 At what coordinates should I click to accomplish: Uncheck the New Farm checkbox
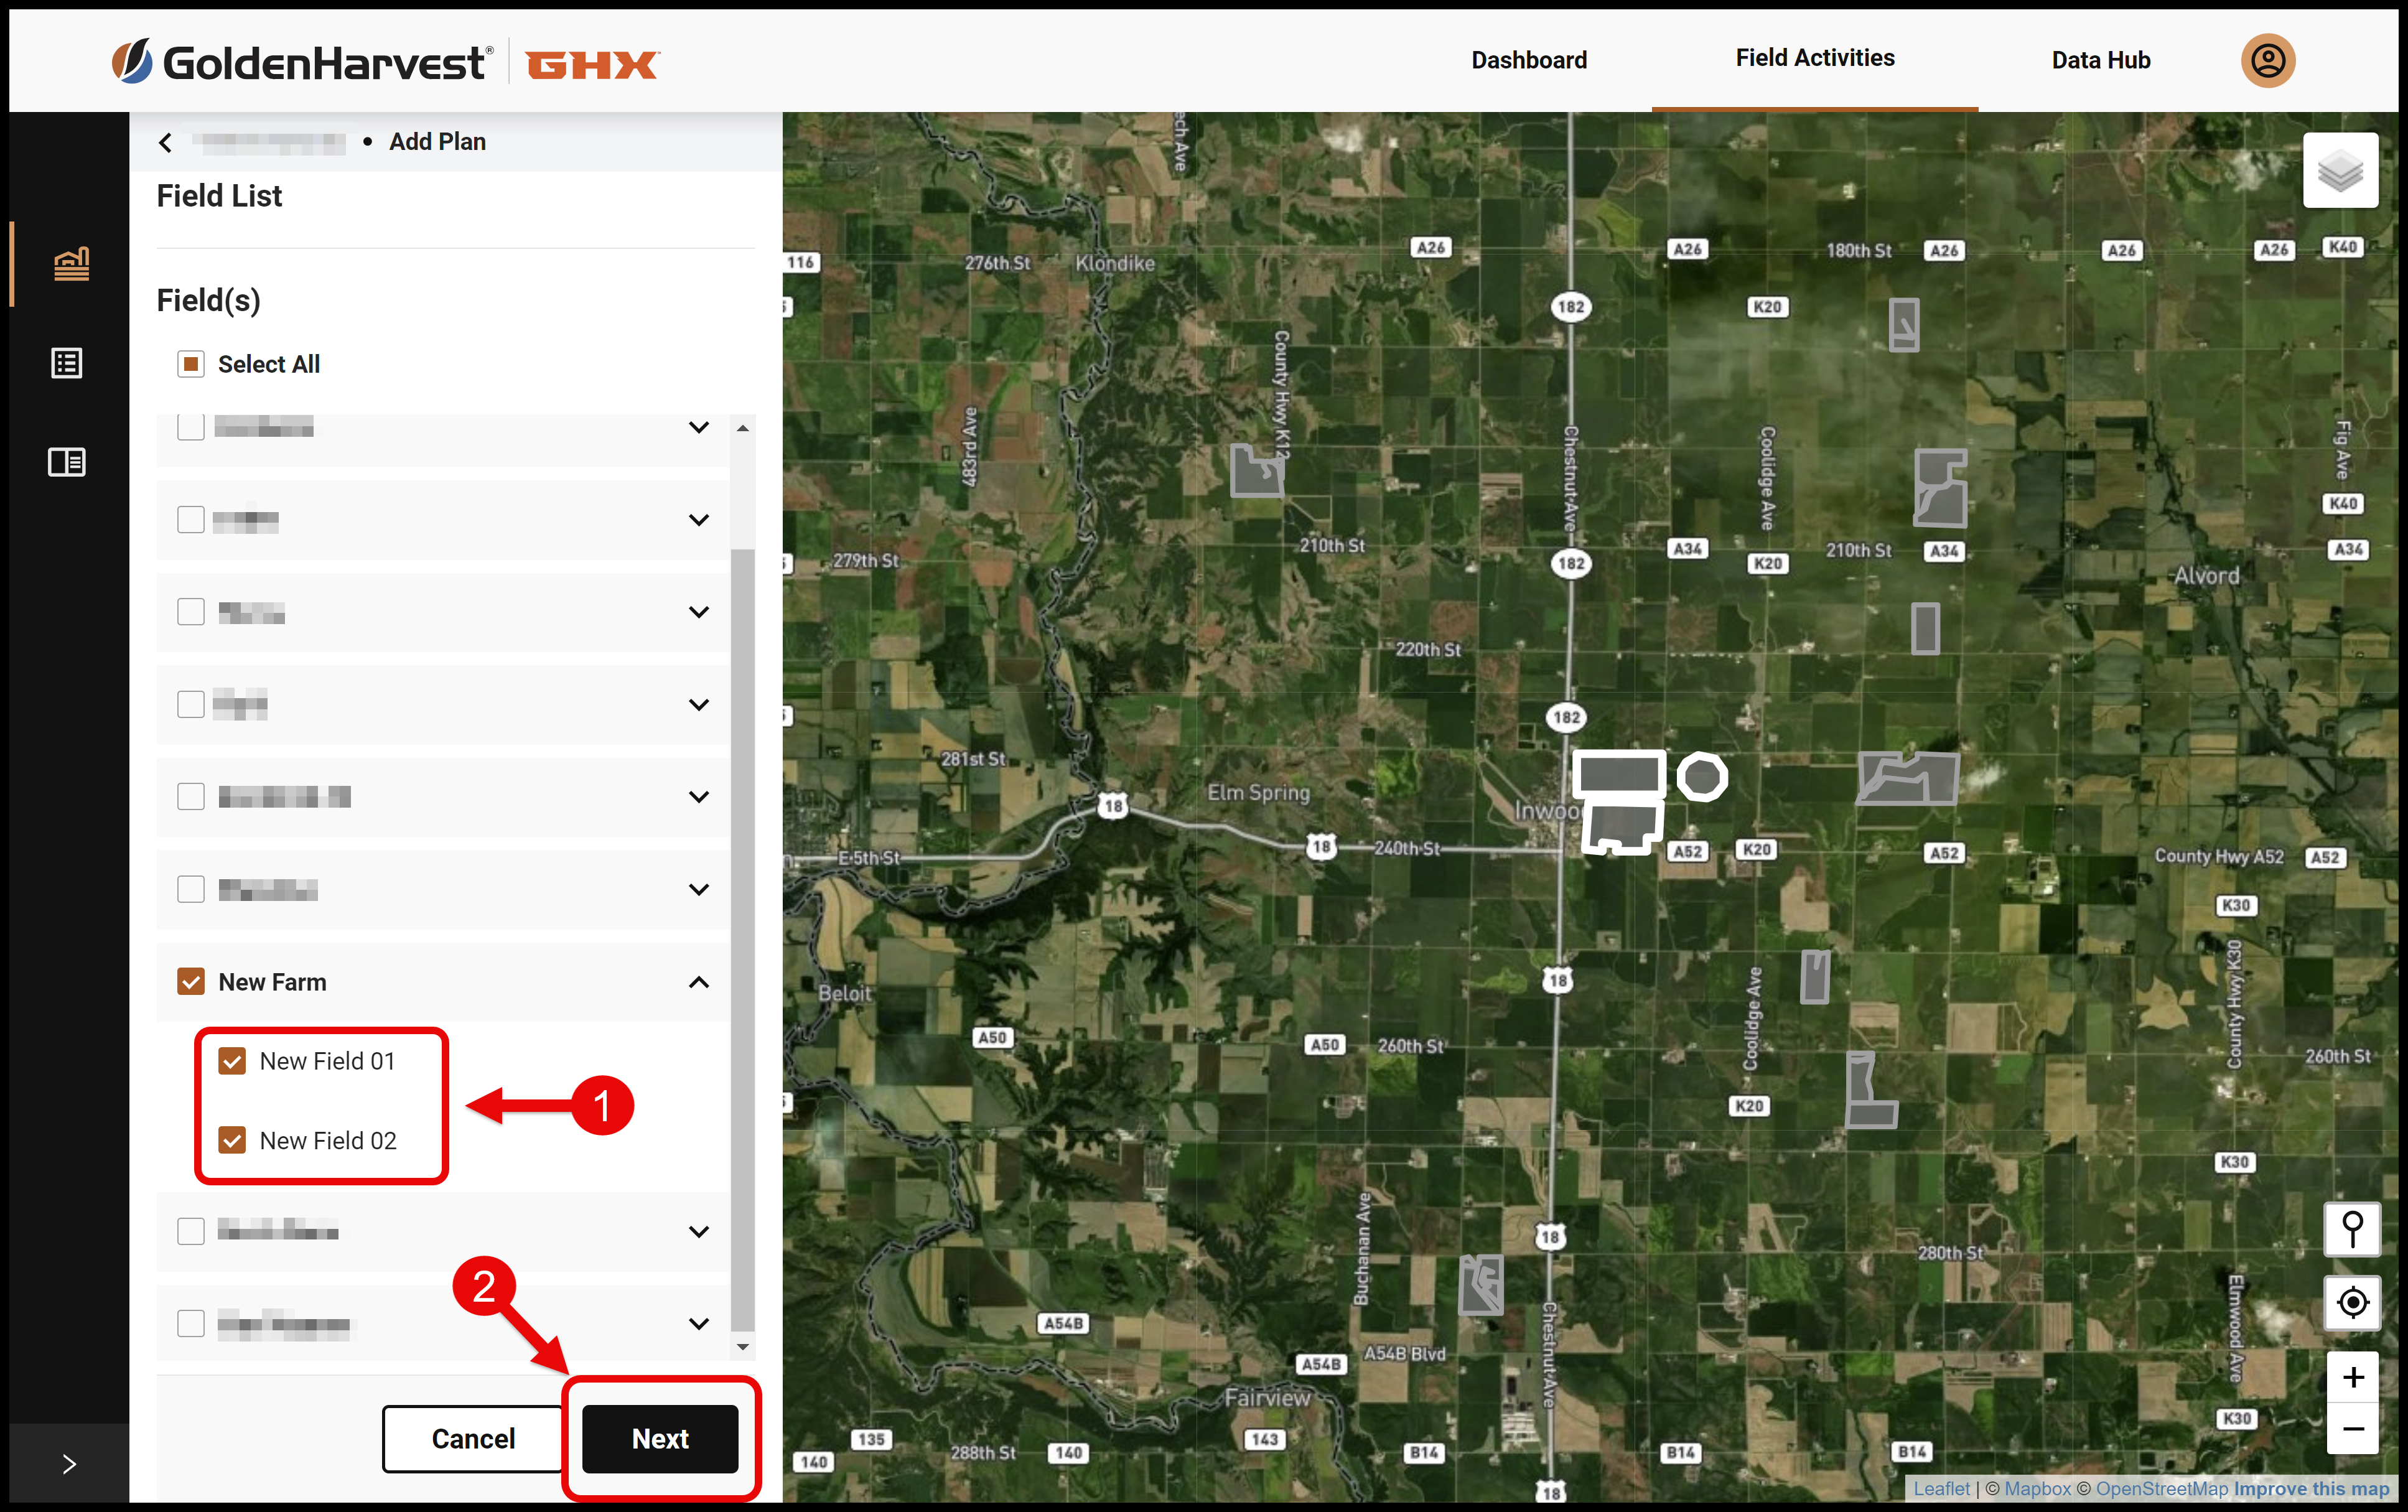tap(191, 982)
